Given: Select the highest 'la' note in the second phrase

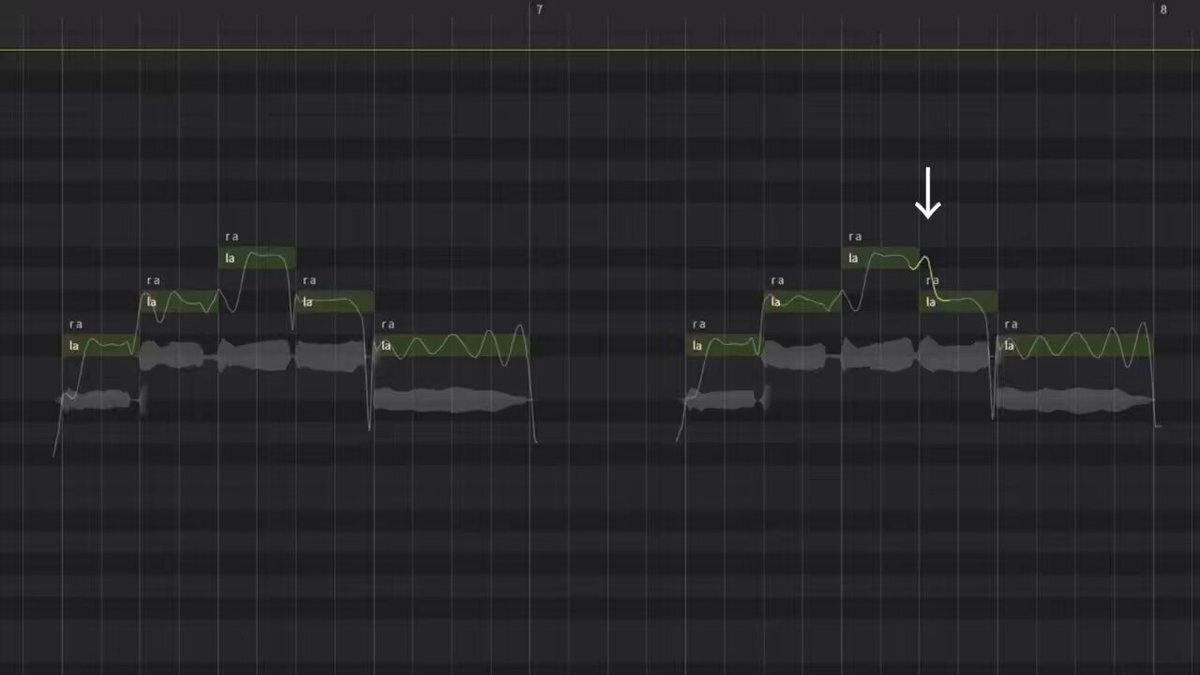Looking at the screenshot, I should pyautogui.click(x=880, y=258).
